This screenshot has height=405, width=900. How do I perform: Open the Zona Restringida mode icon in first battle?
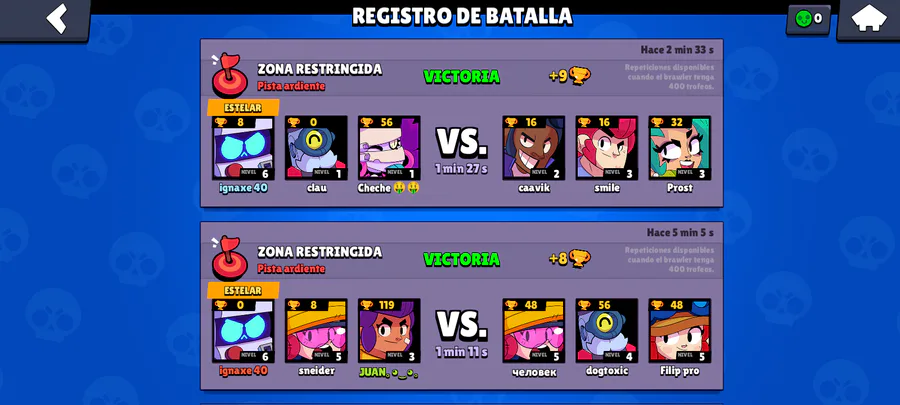pos(228,76)
